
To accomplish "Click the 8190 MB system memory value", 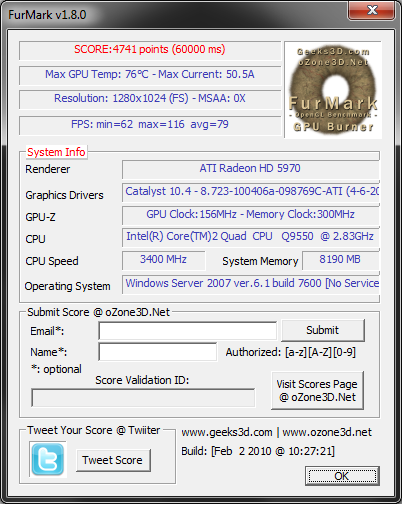I will [x=340, y=259].
